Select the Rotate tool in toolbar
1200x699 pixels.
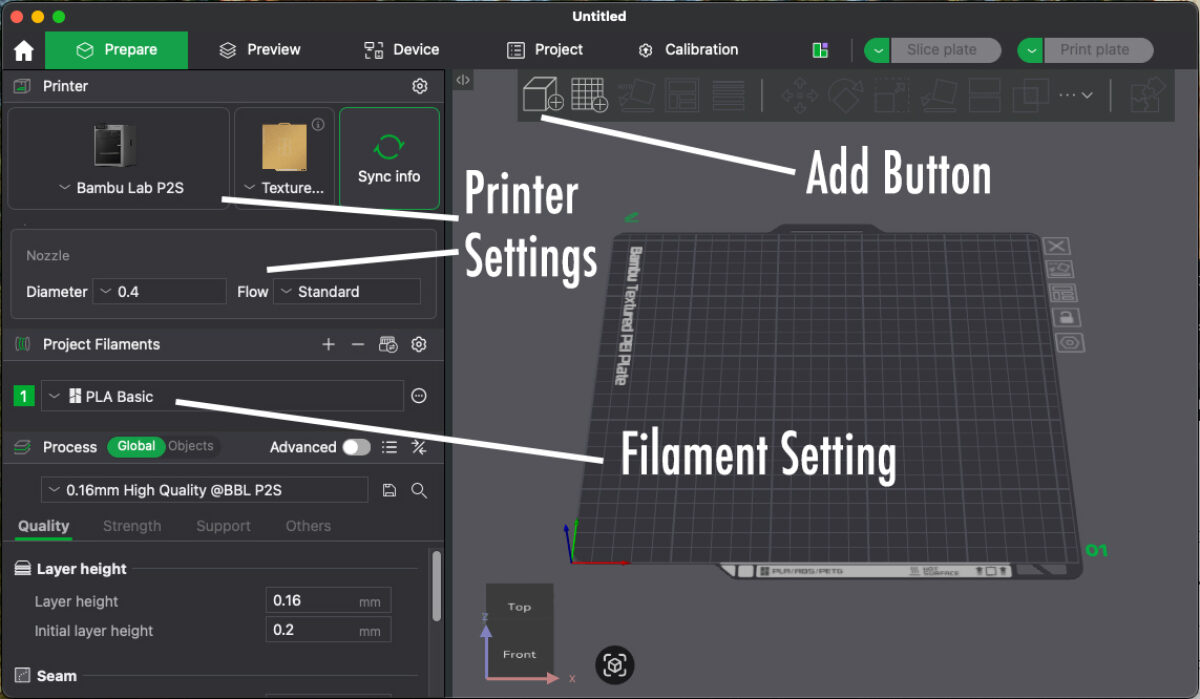845,96
